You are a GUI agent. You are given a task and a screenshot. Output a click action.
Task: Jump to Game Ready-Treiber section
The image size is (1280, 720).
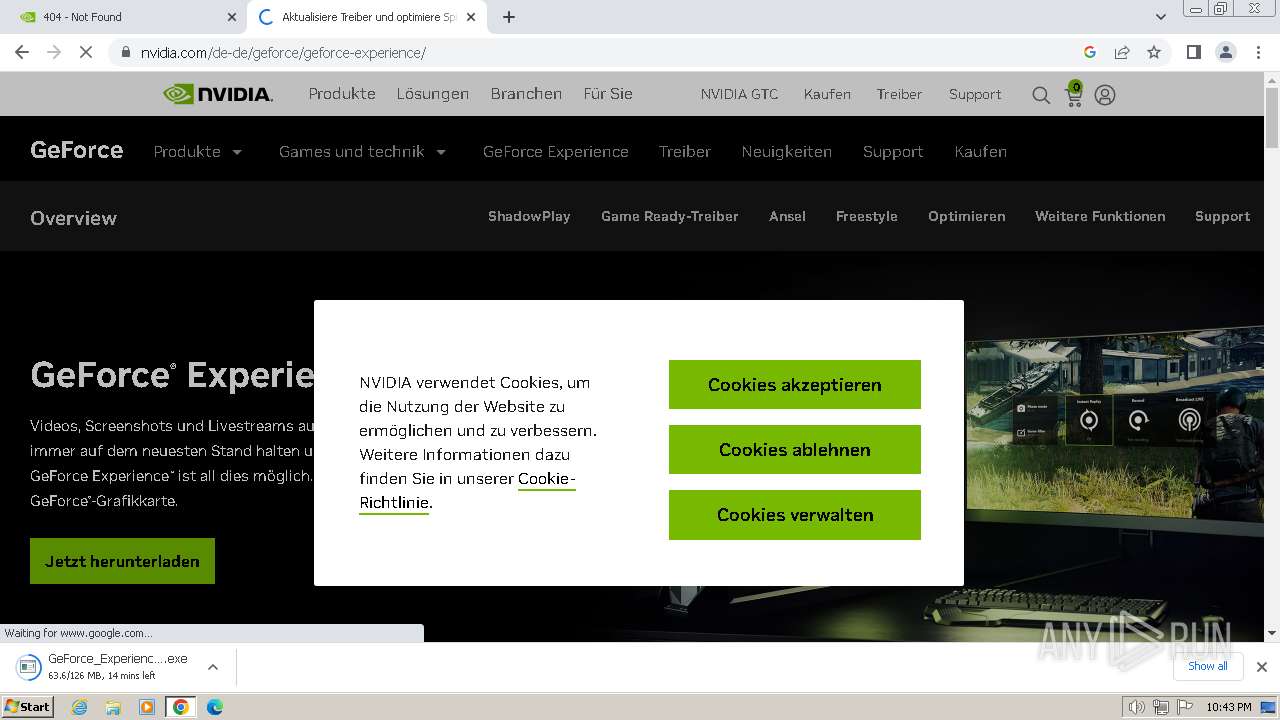pyautogui.click(x=670, y=216)
